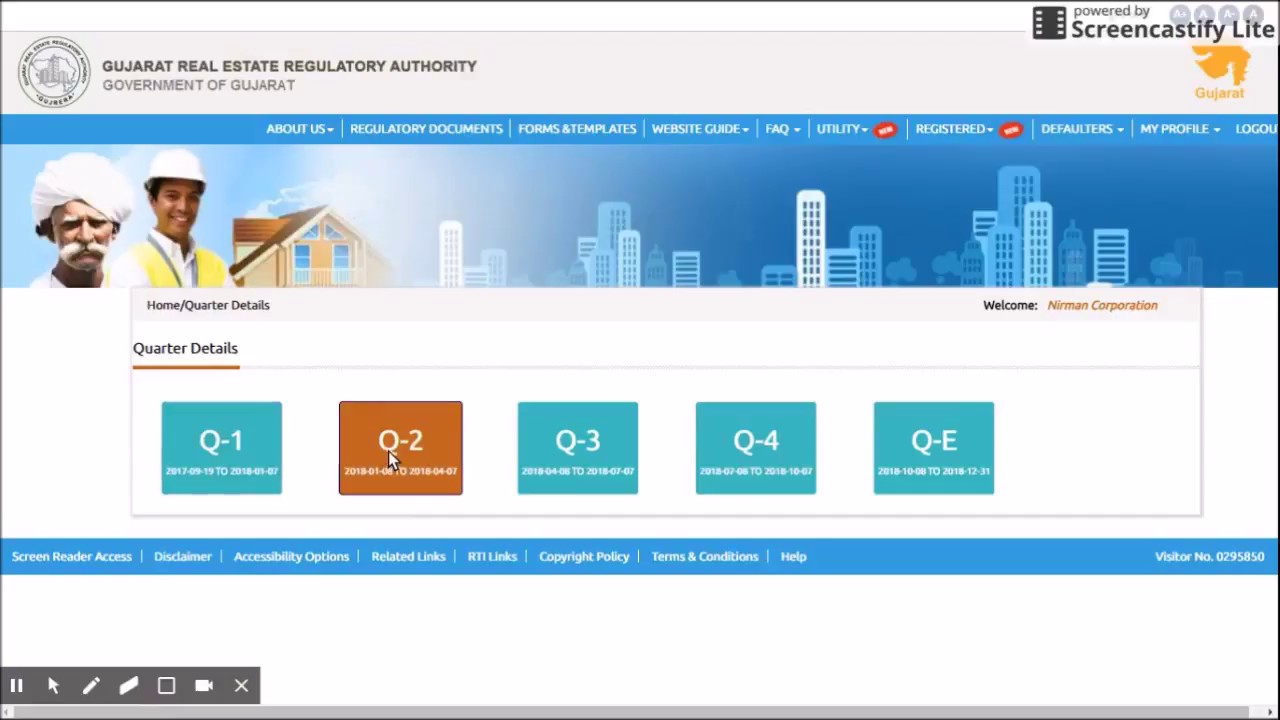Open the Copyright Policy footer link
The width and height of the screenshot is (1280, 720).
(584, 556)
